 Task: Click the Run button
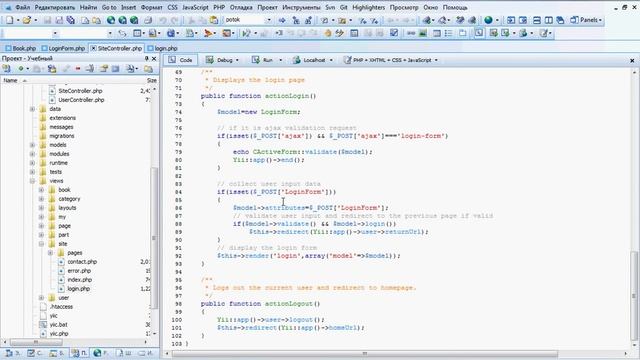tap(263, 60)
